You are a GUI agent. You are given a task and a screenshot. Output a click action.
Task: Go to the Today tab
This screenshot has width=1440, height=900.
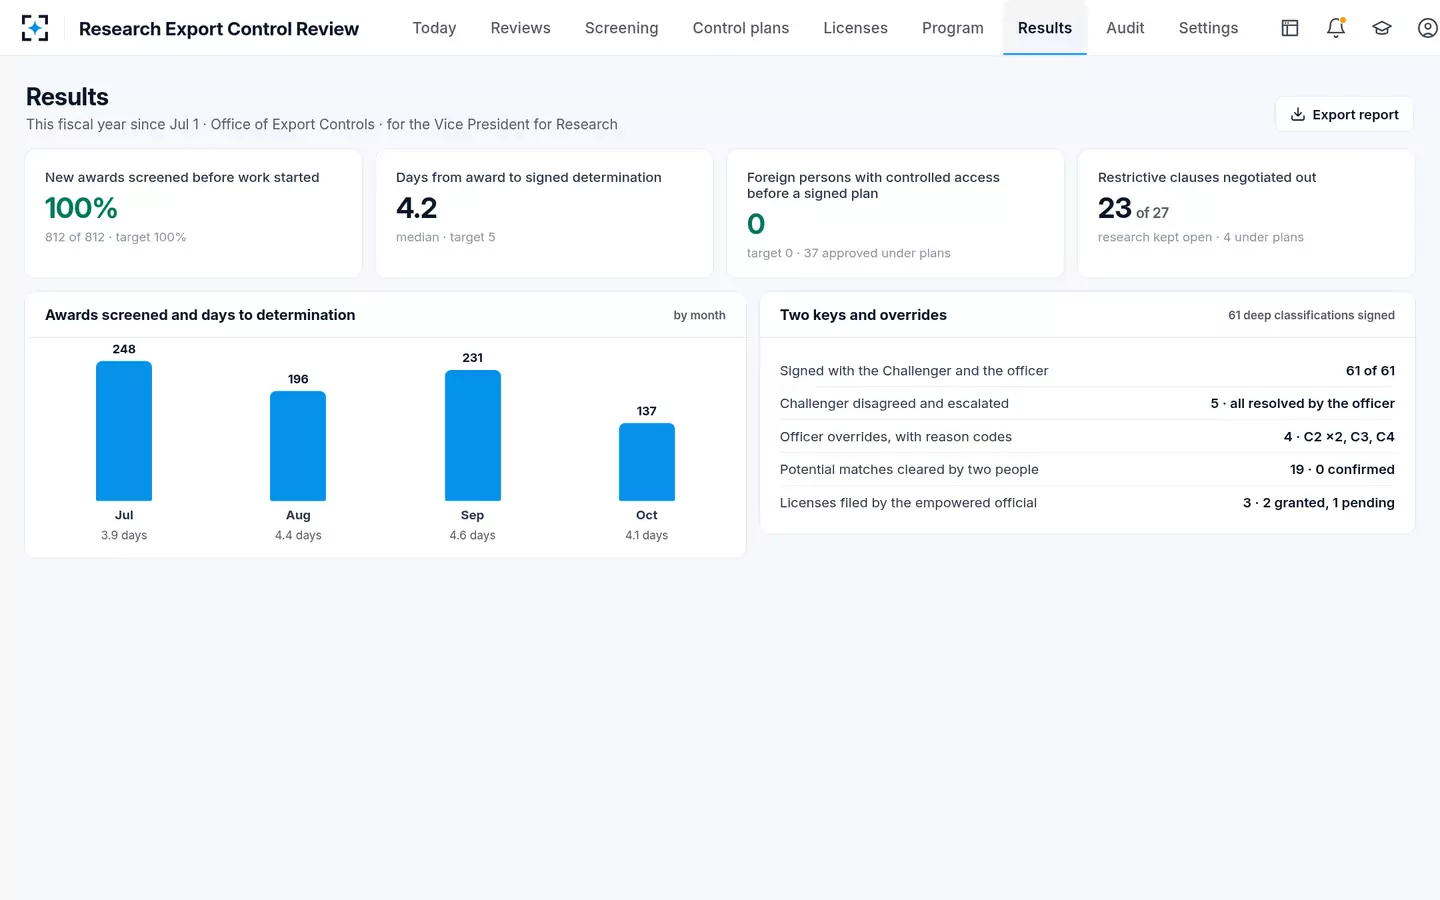434,28
